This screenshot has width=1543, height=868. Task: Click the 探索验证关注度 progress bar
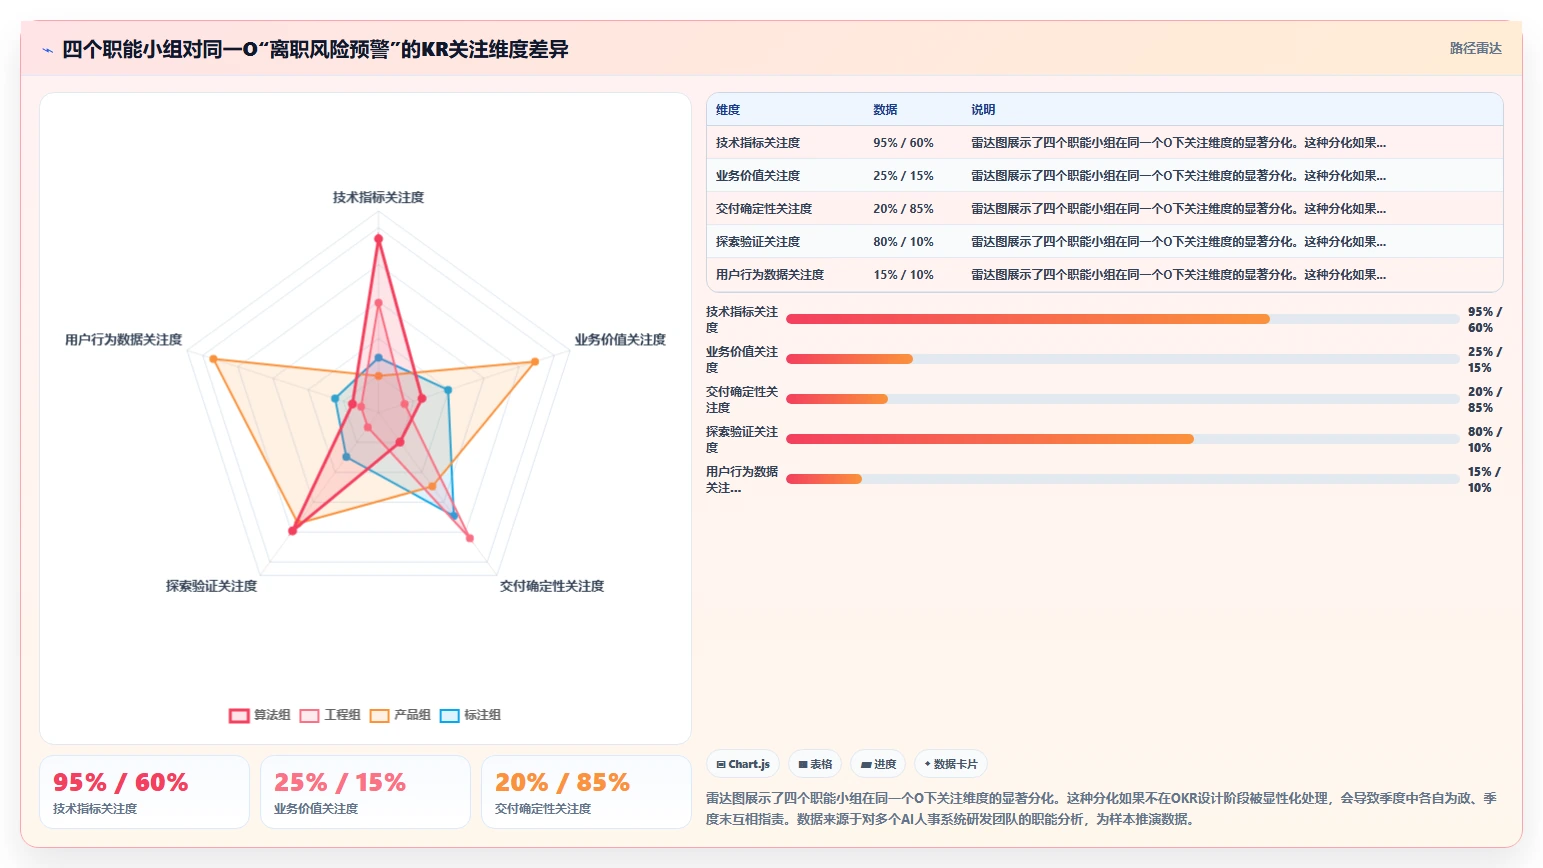1123,439
